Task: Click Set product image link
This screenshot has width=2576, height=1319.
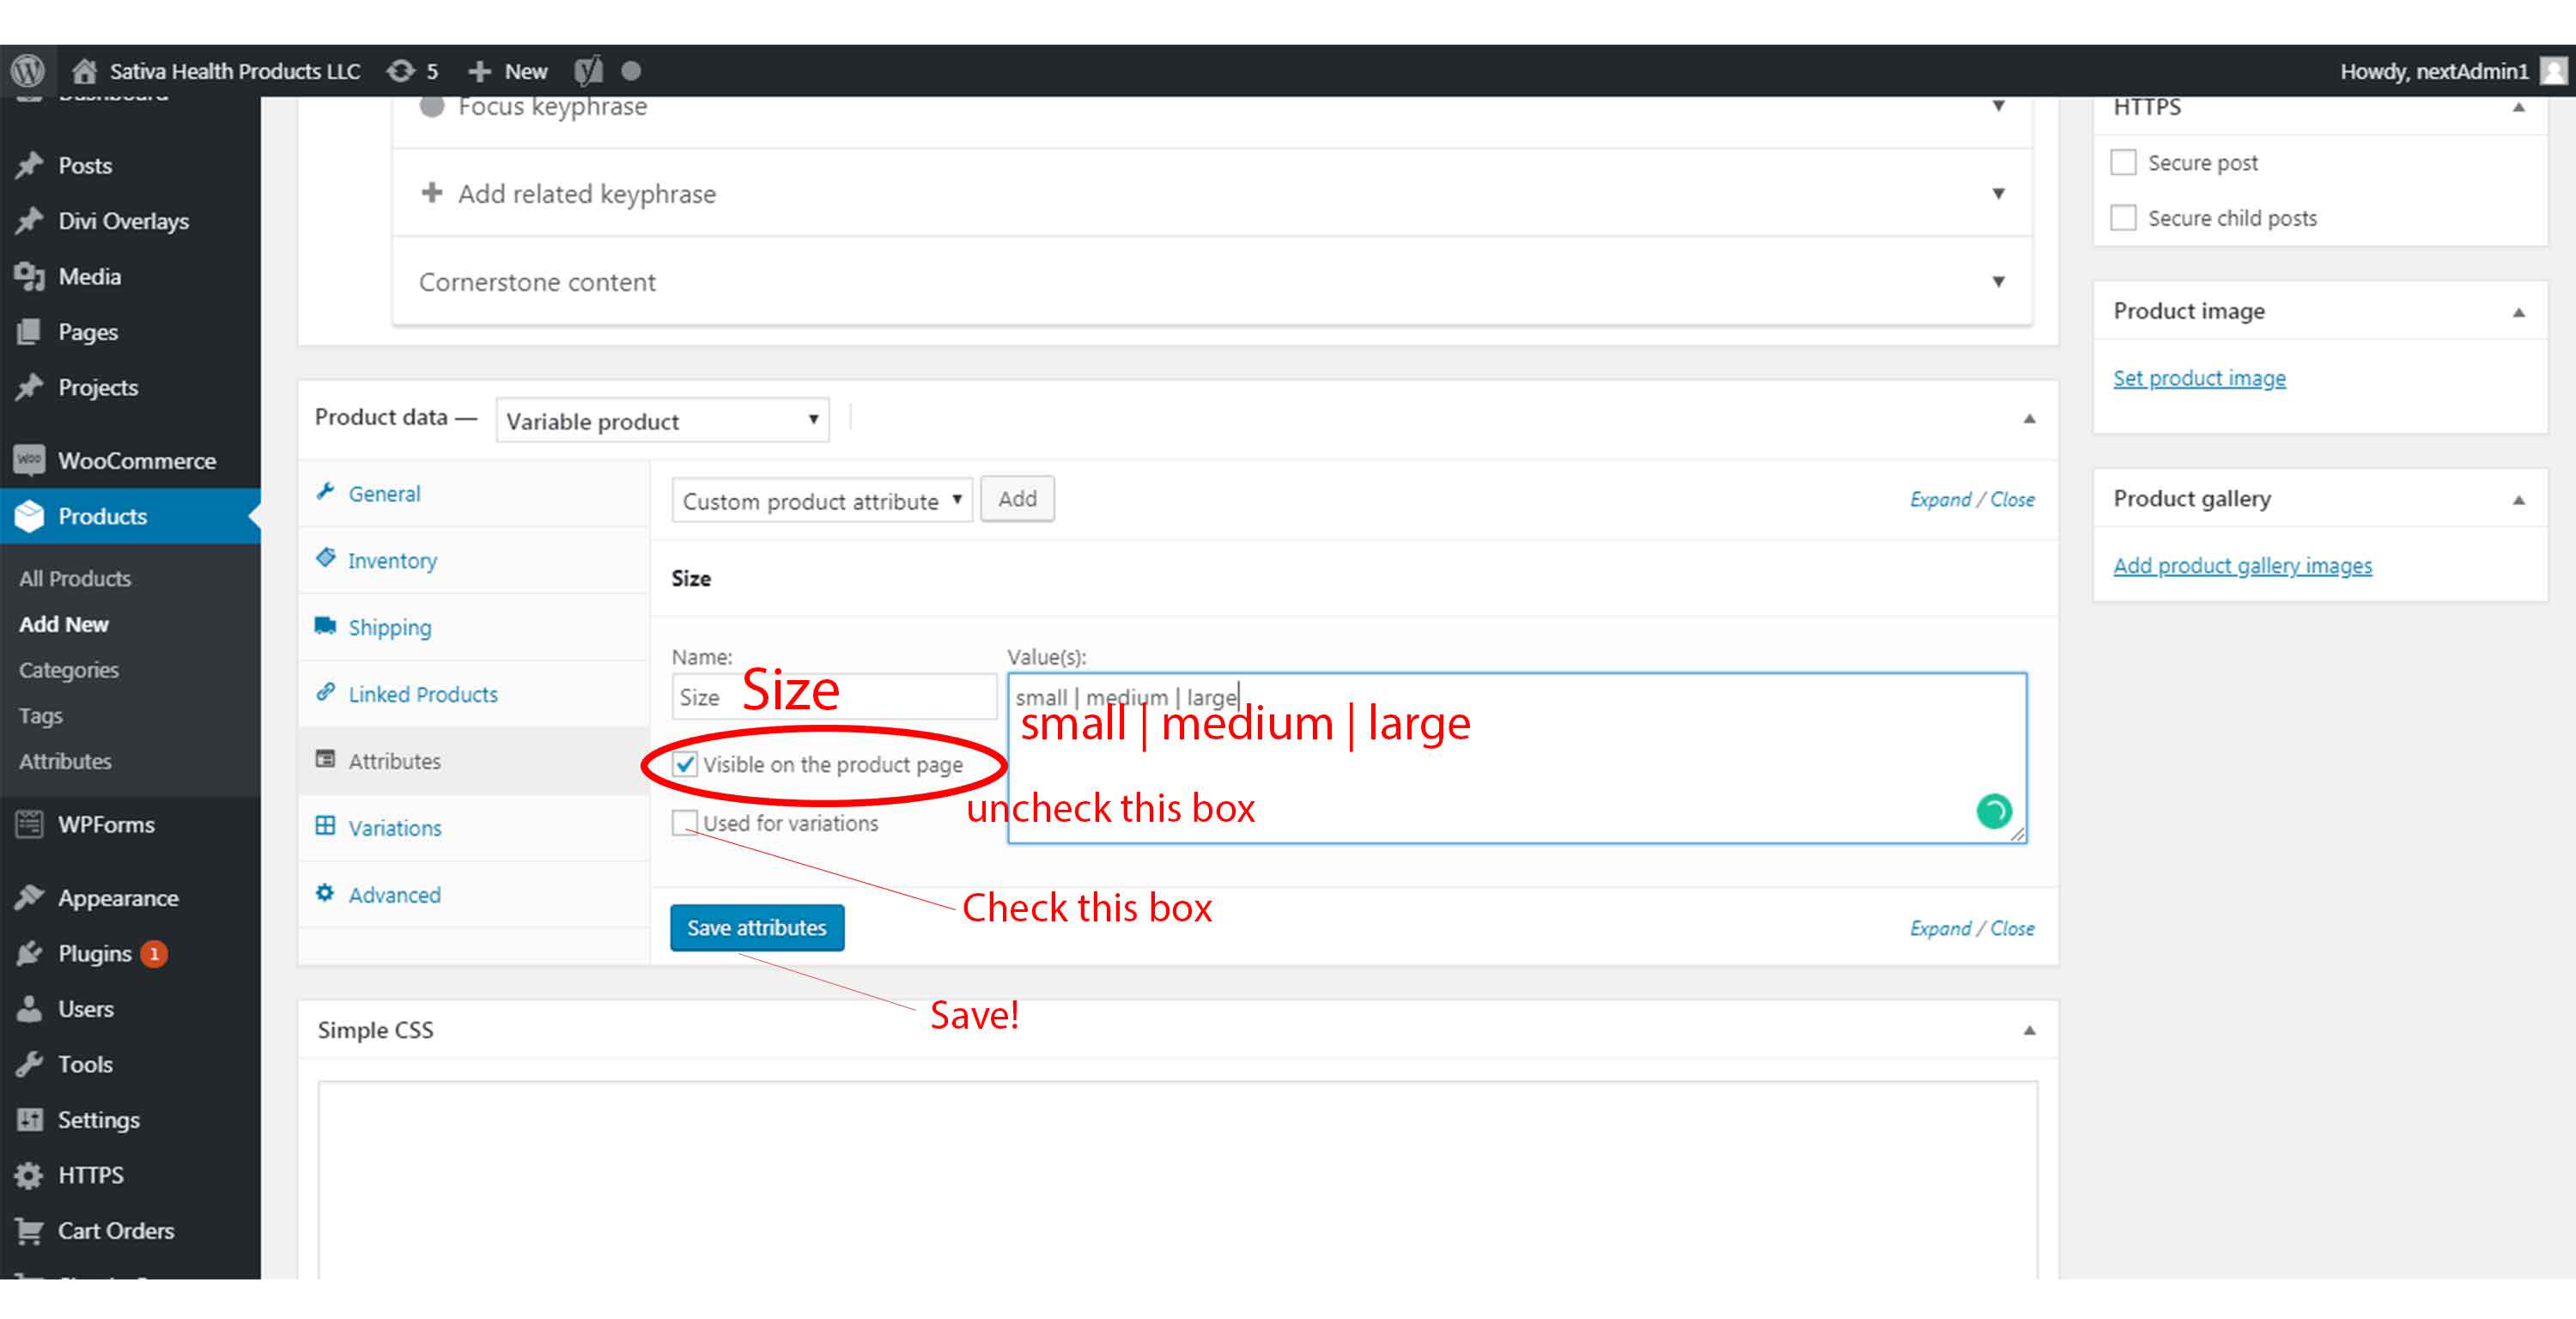Action: [2199, 377]
